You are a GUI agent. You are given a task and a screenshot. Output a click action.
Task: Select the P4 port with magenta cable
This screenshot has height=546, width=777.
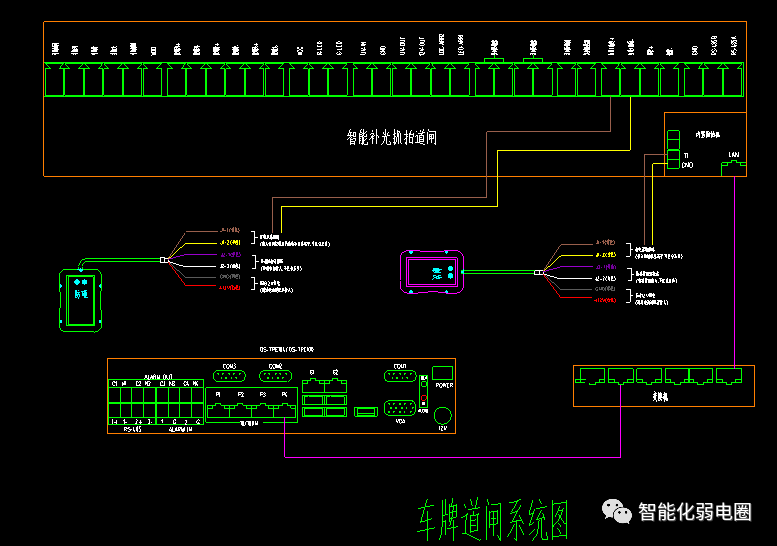pyautogui.click(x=285, y=409)
